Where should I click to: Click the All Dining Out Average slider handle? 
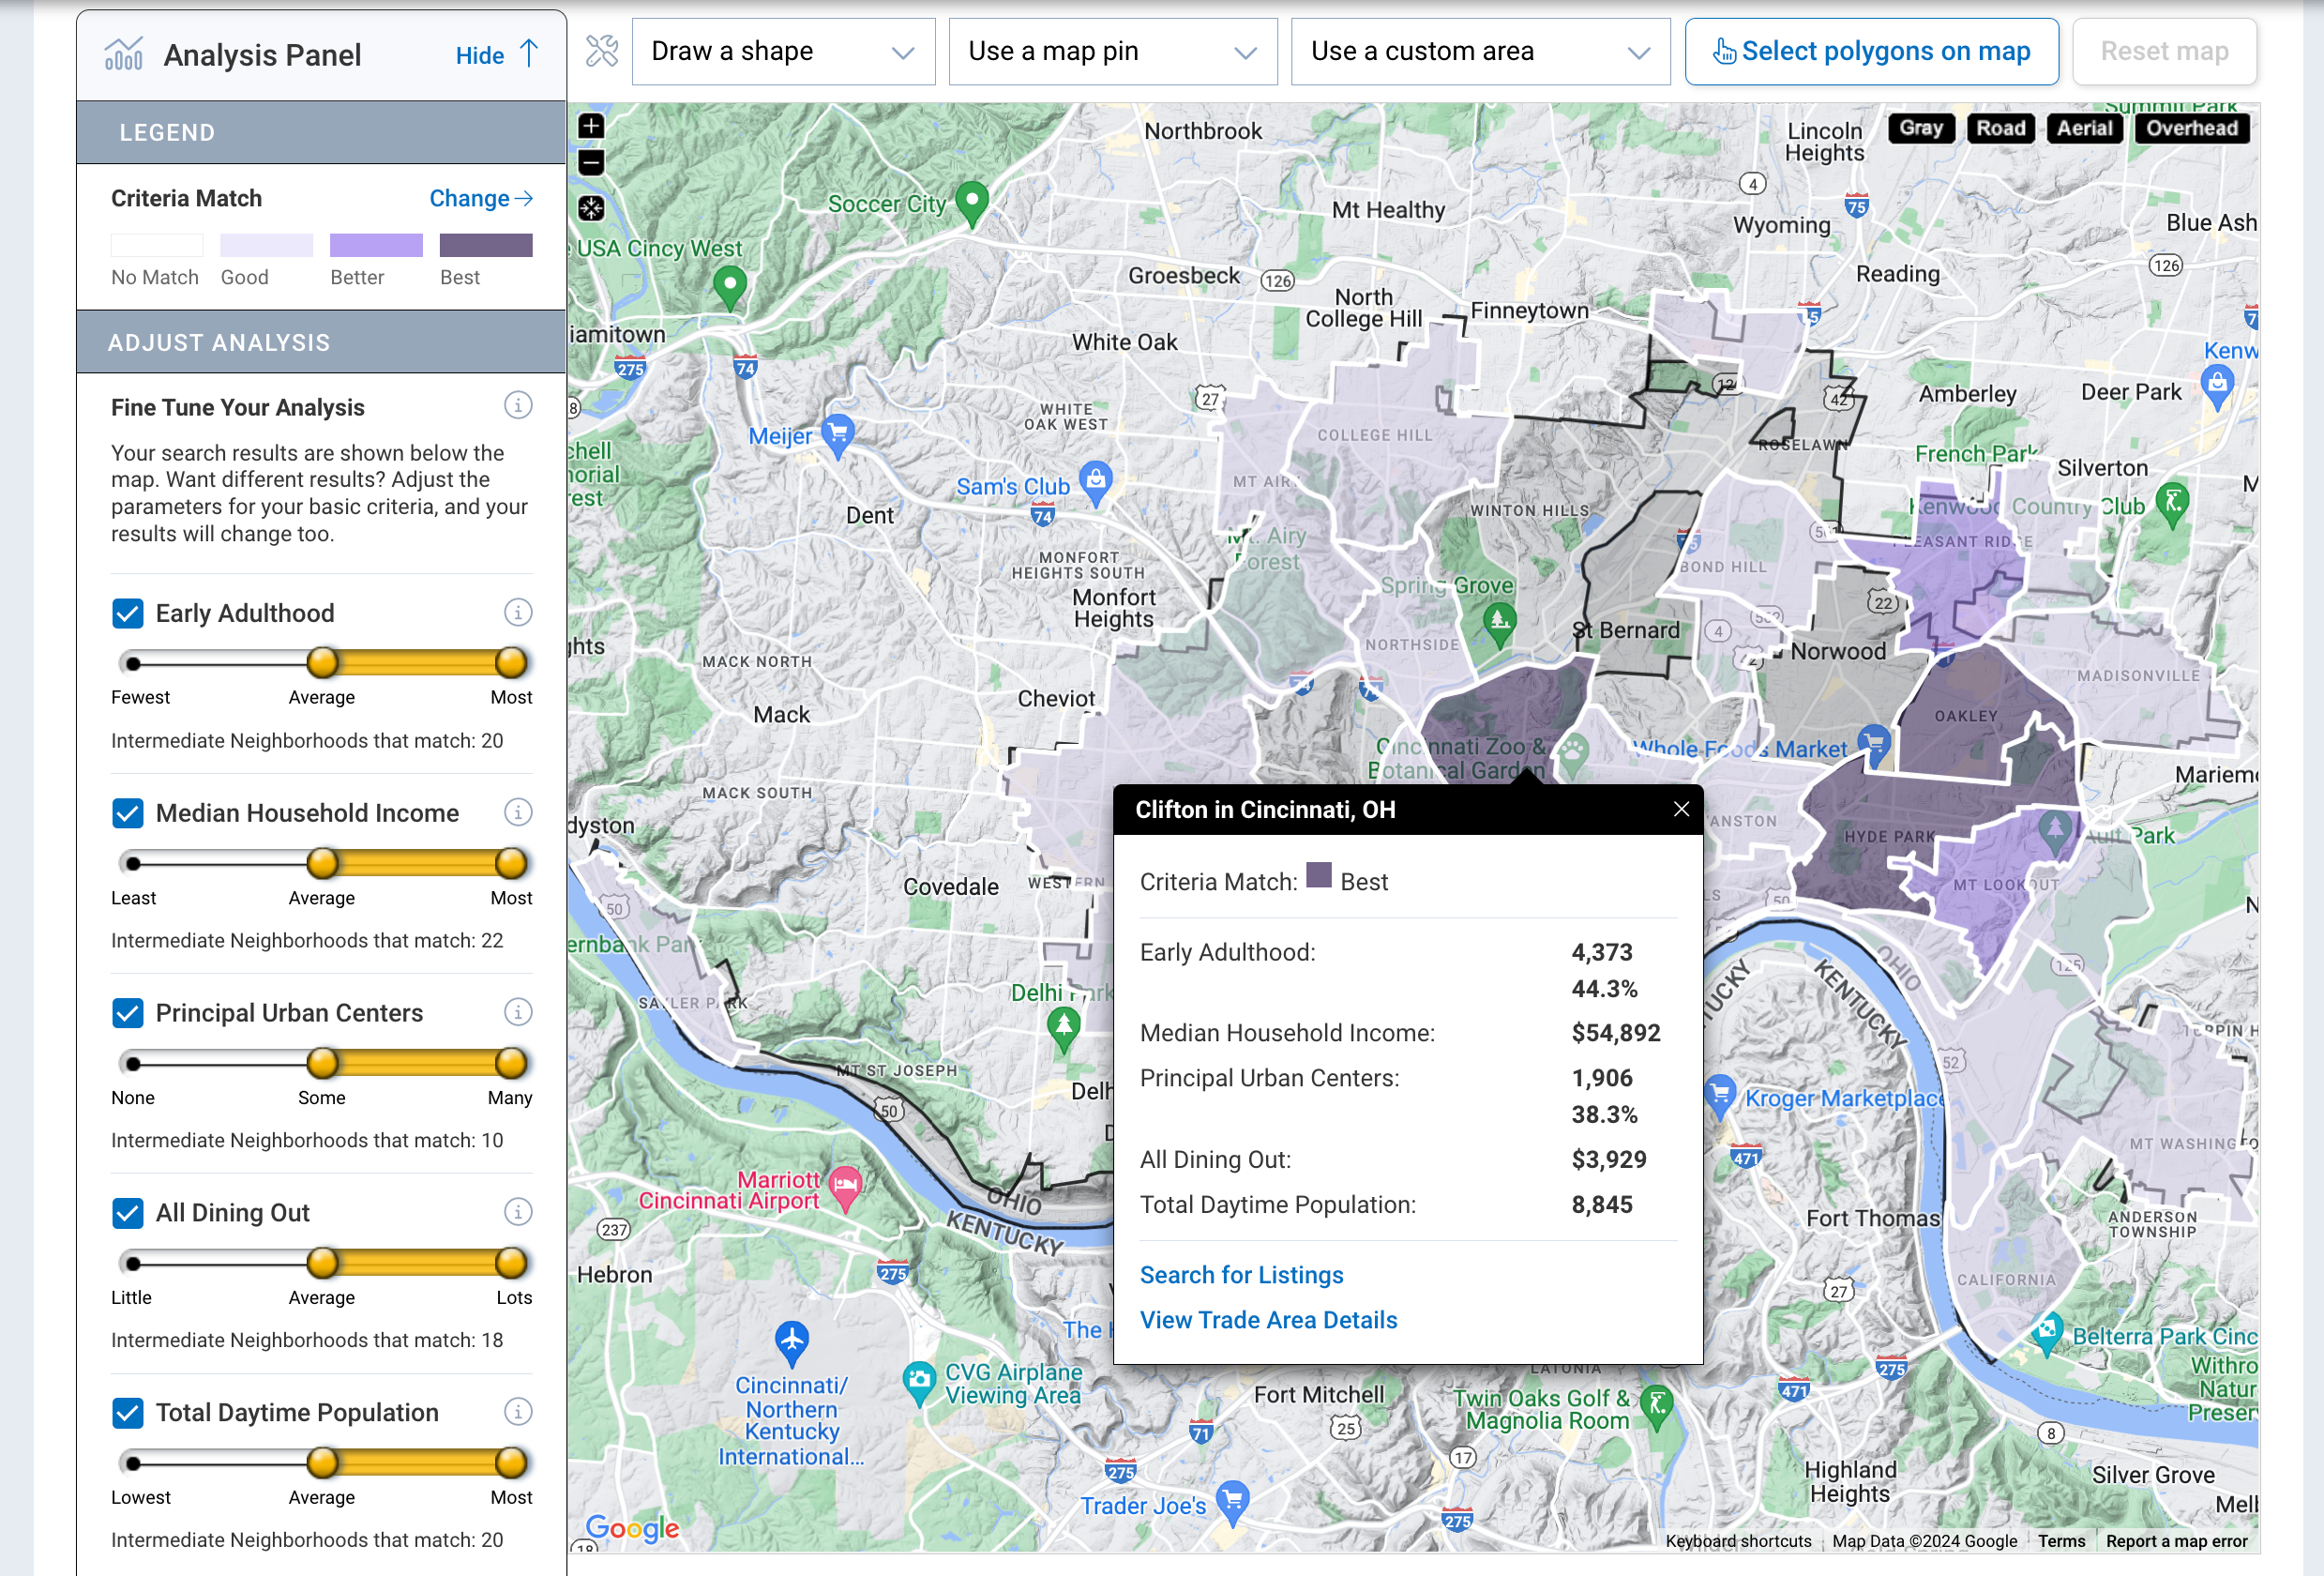click(x=322, y=1263)
